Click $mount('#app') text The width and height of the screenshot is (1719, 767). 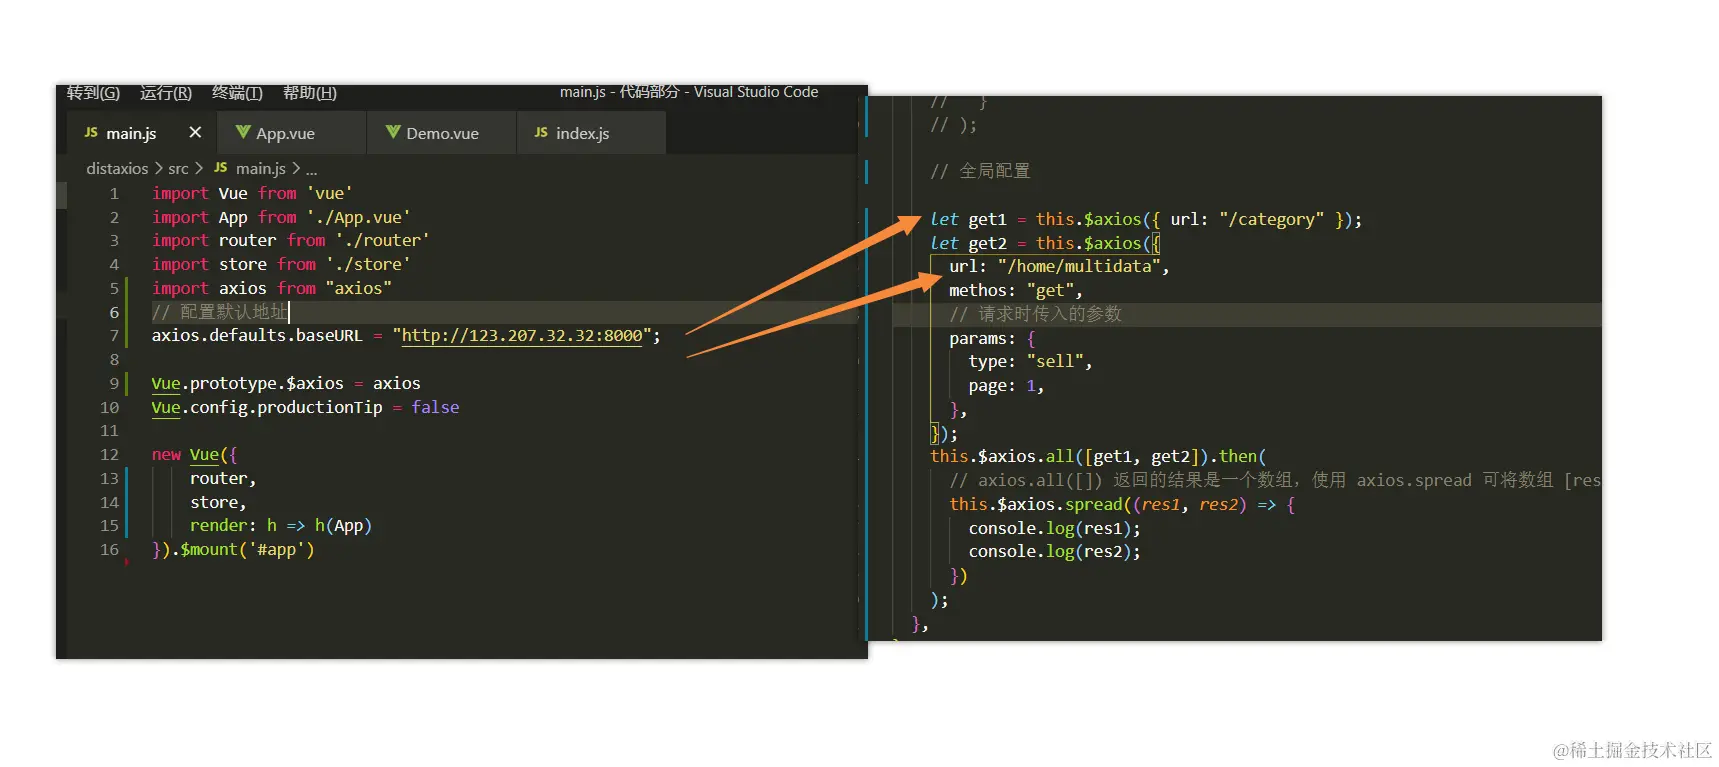point(247,550)
